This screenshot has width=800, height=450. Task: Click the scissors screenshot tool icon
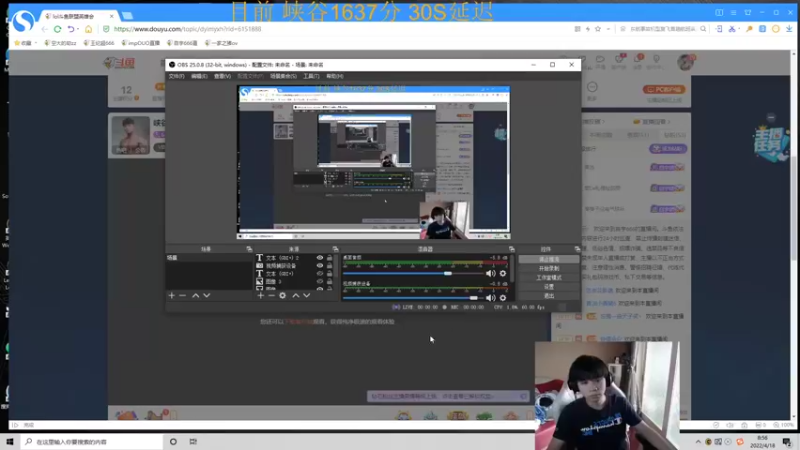732,29
